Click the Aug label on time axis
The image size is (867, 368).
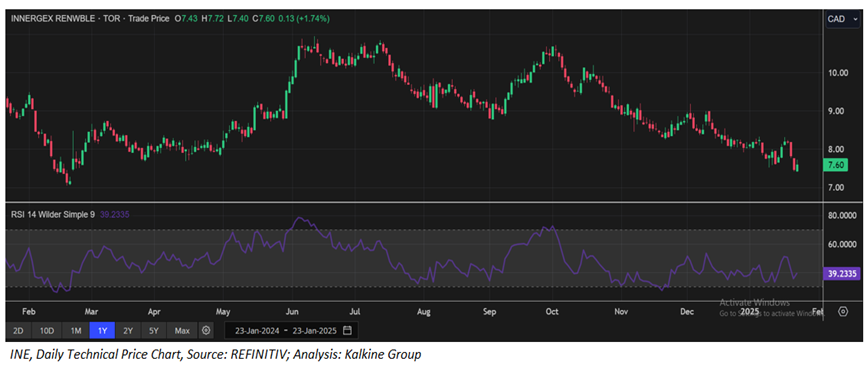(x=424, y=312)
